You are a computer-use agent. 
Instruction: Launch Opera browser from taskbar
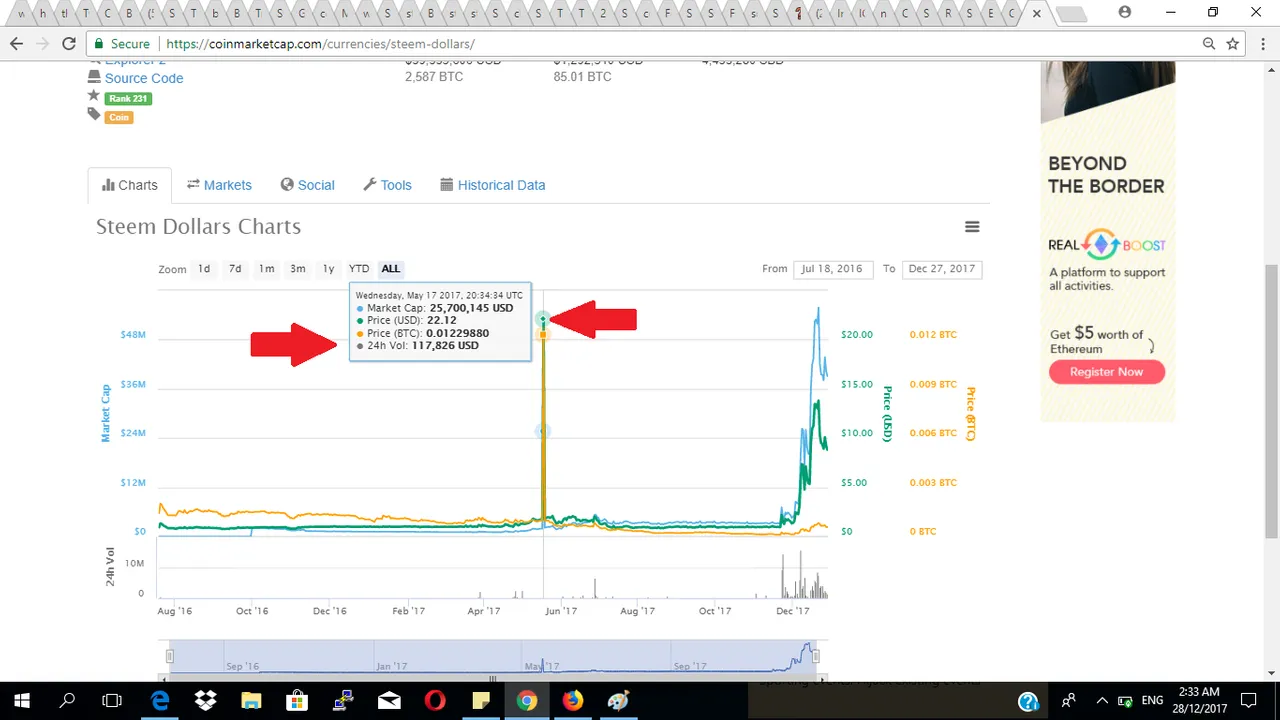click(435, 700)
